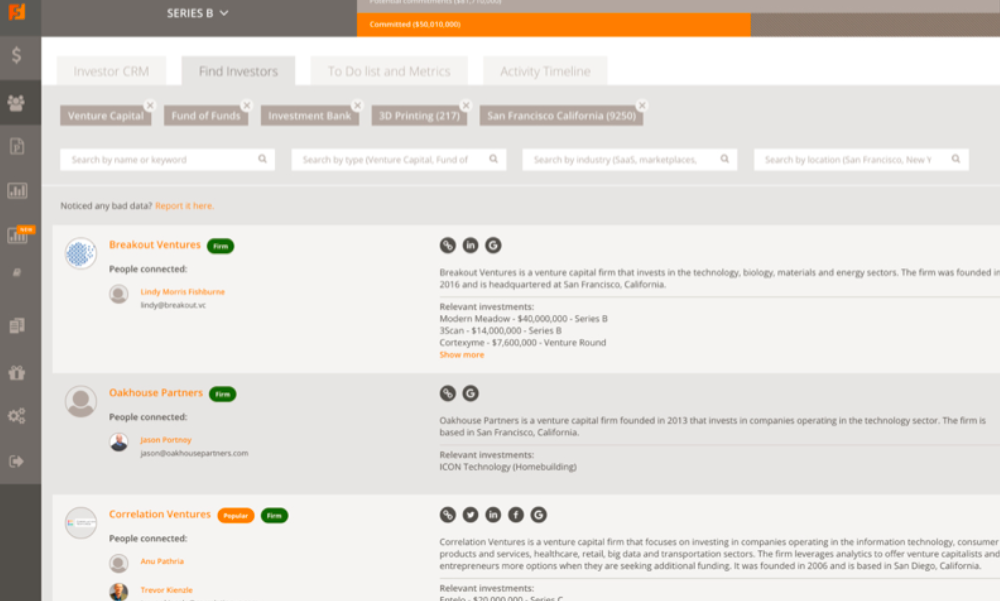Open the gift icon in the sidebar

coord(17,372)
